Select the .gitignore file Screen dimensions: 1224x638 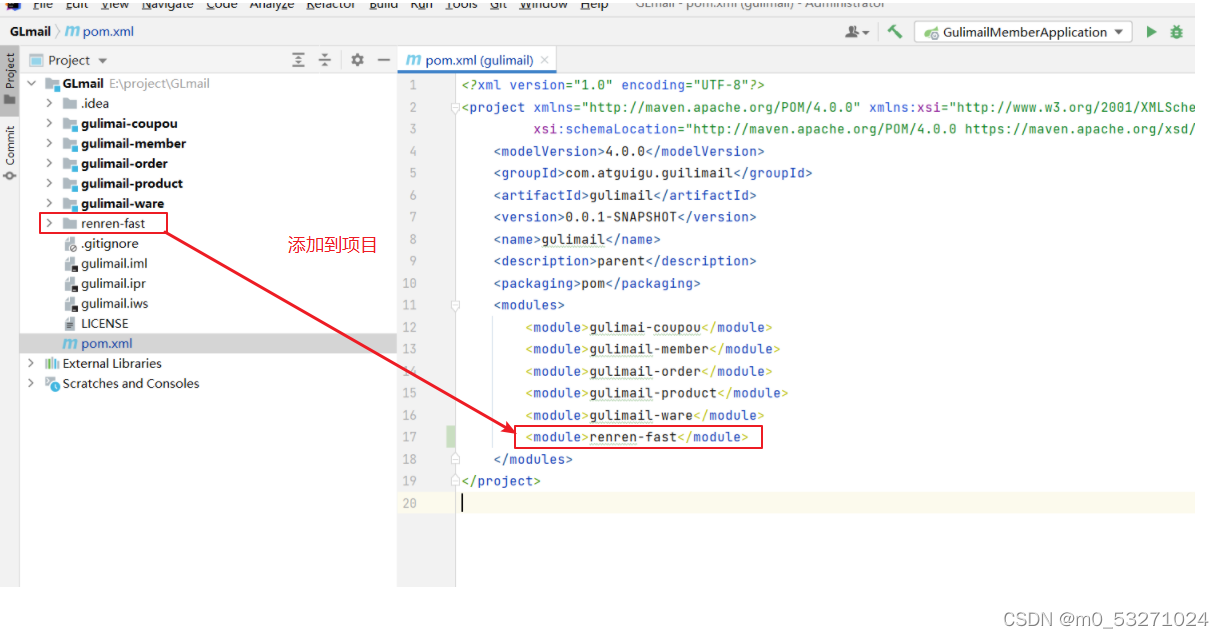coord(110,244)
